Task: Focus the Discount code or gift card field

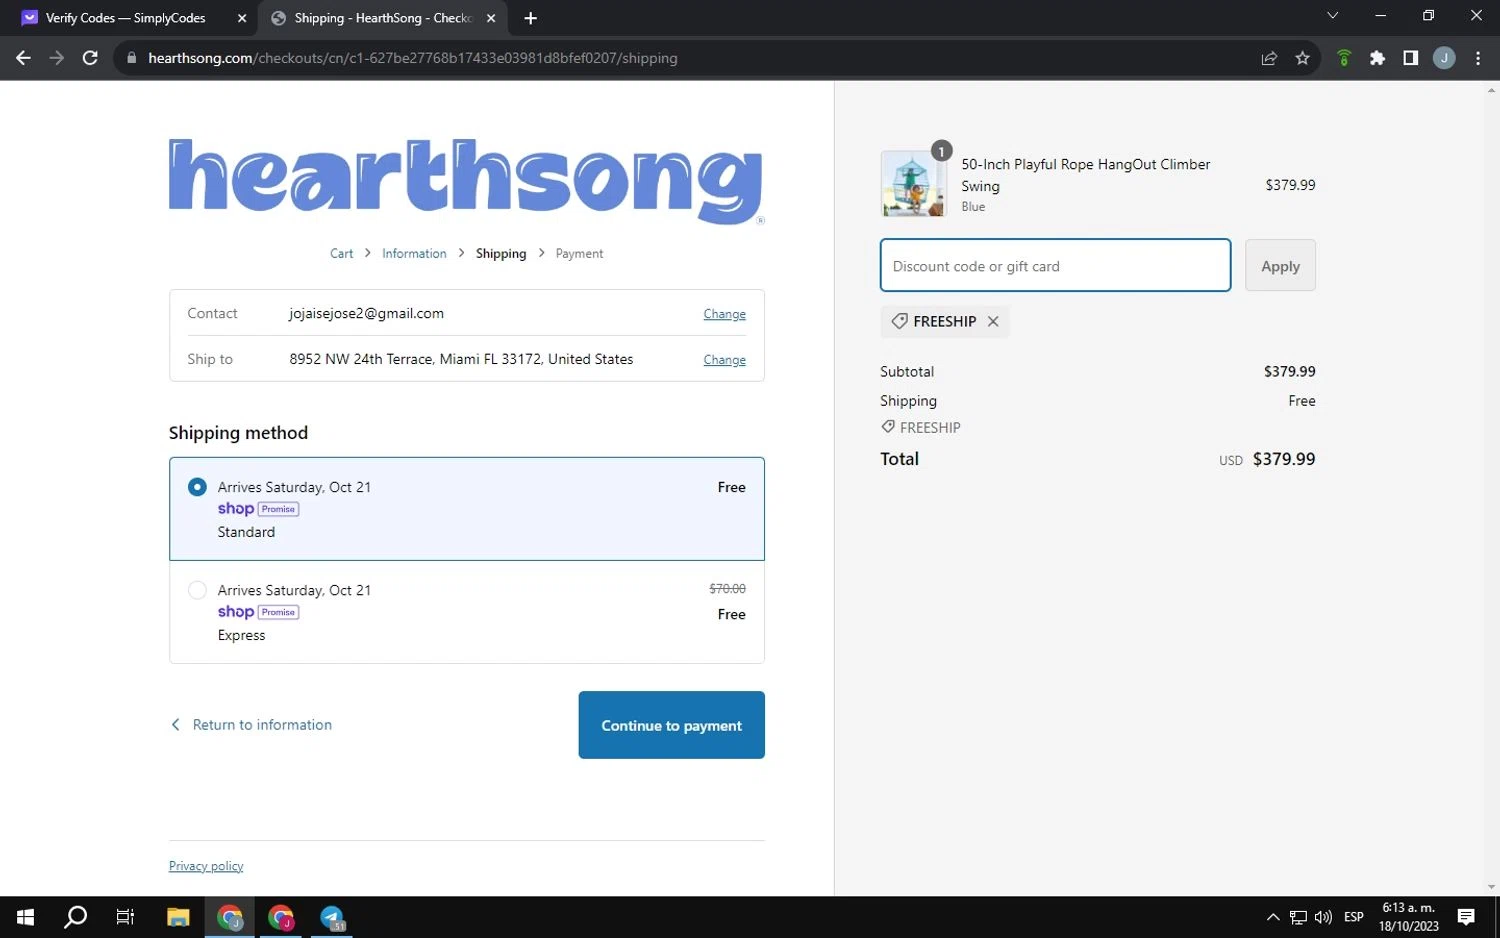Action: pos(1055,266)
